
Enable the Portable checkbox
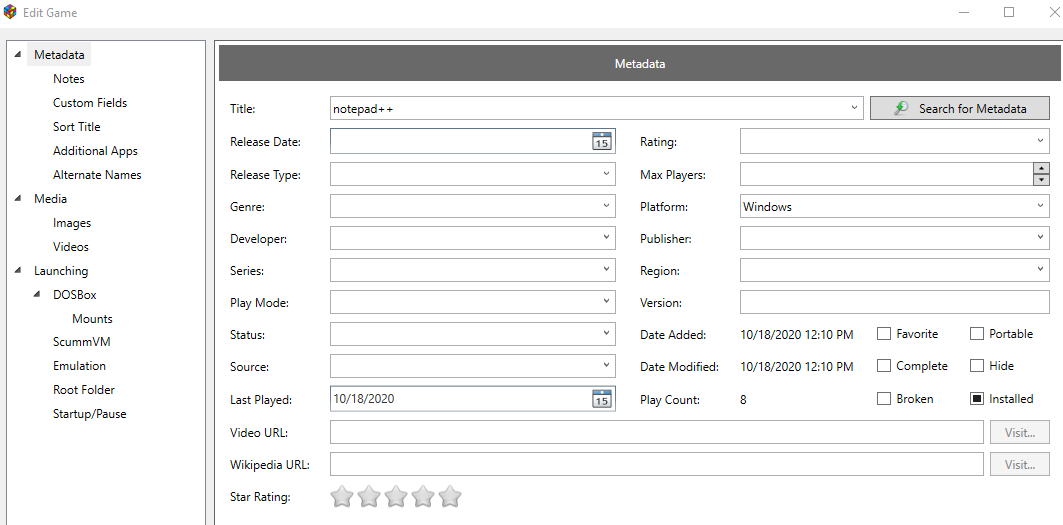pos(976,334)
